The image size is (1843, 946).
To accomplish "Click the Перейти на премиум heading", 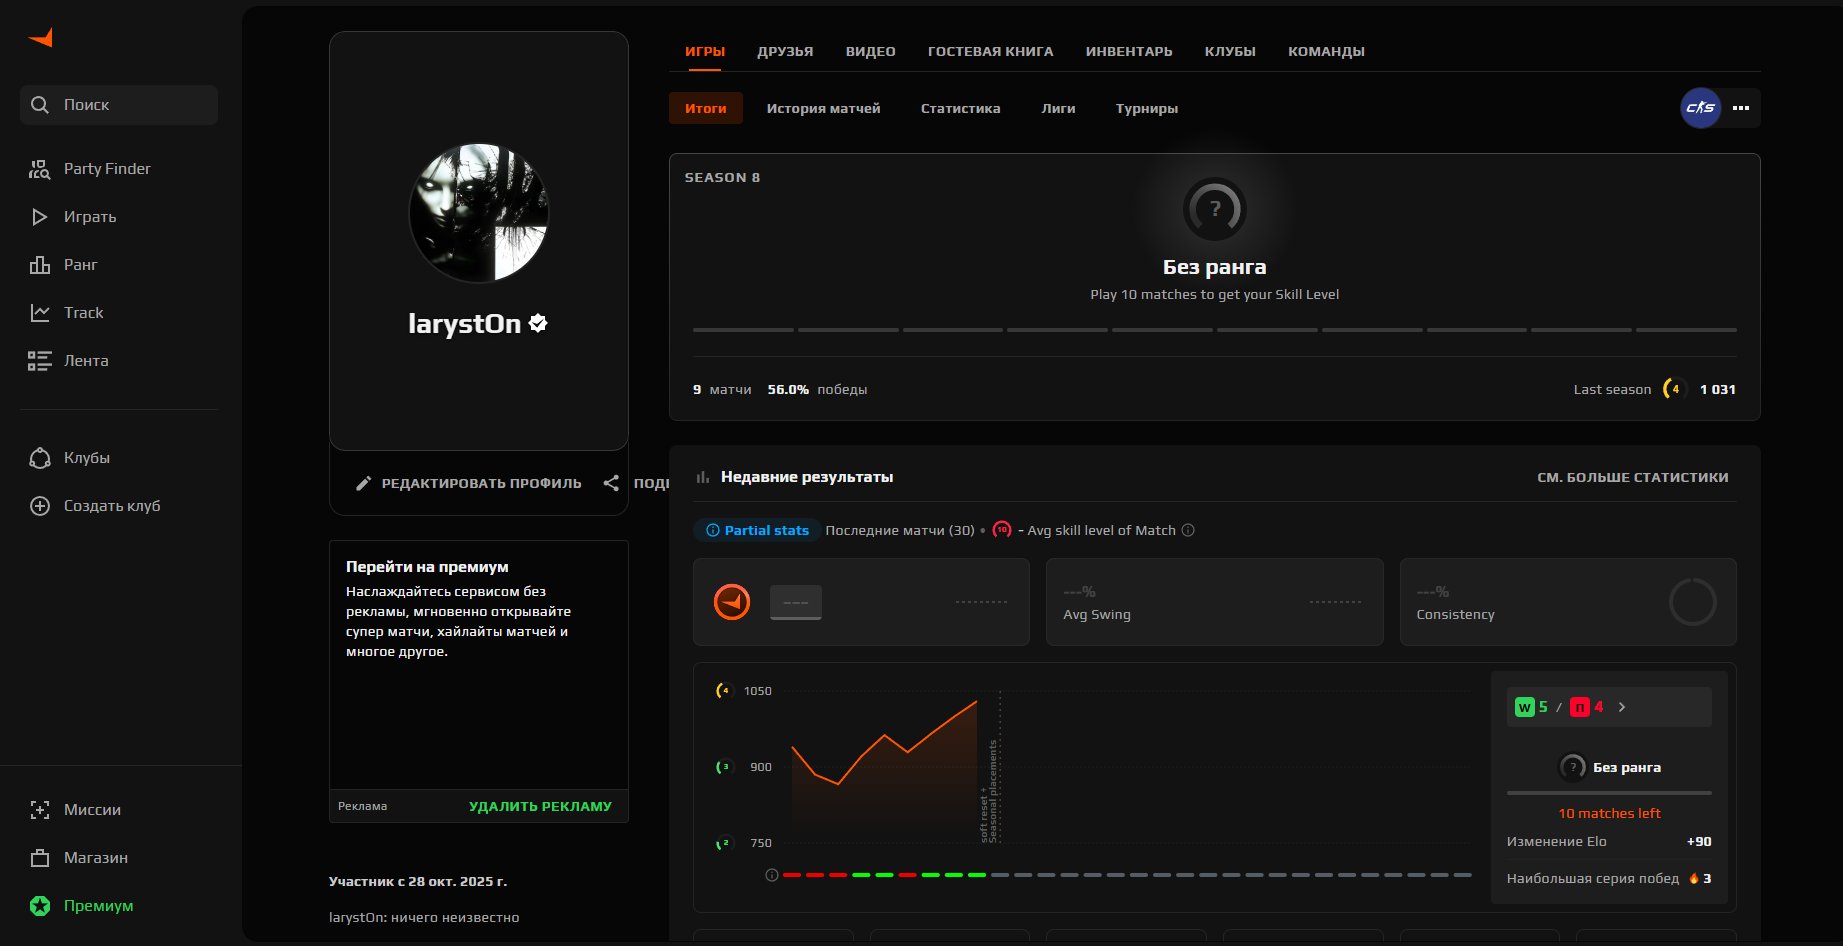I will [427, 566].
